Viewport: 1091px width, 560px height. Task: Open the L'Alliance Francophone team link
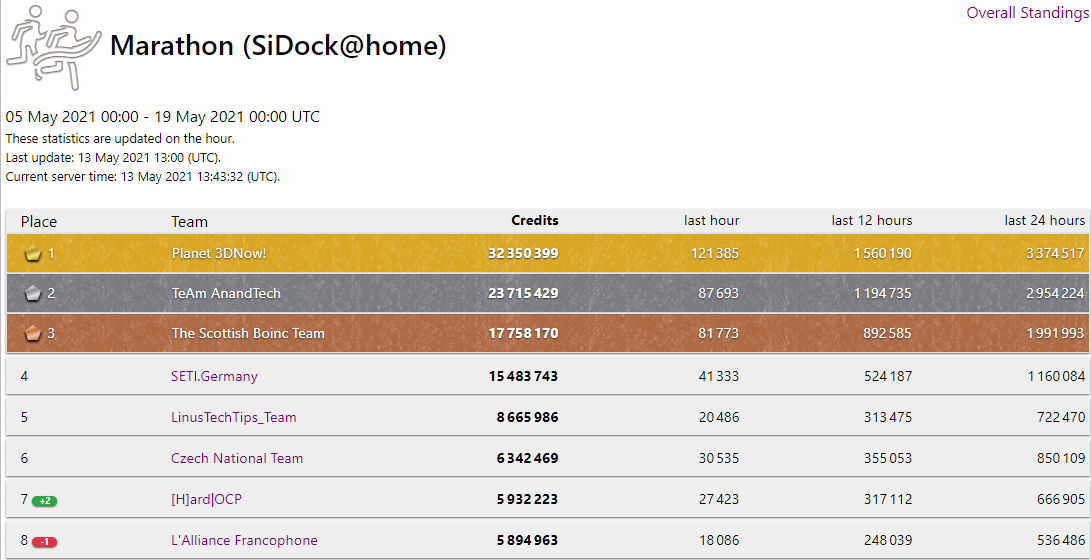[x=244, y=541]
